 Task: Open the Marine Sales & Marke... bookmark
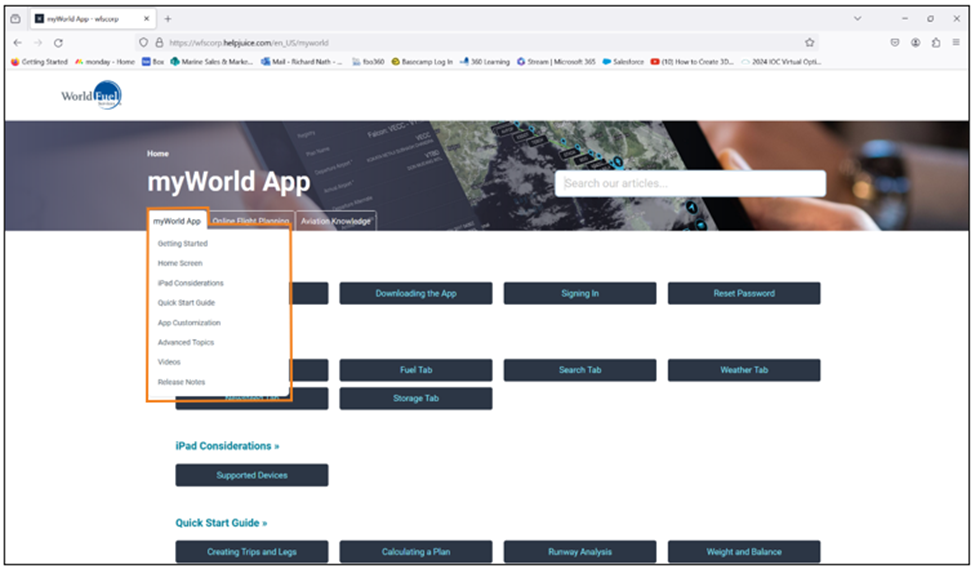(x=212, y=62)
